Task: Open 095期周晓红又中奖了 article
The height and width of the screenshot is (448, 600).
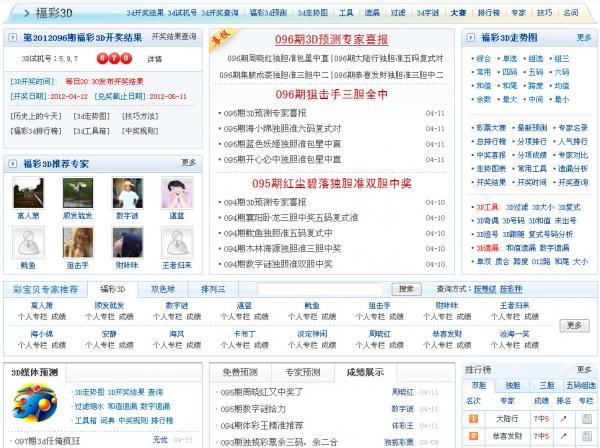Action: (262, 392)
